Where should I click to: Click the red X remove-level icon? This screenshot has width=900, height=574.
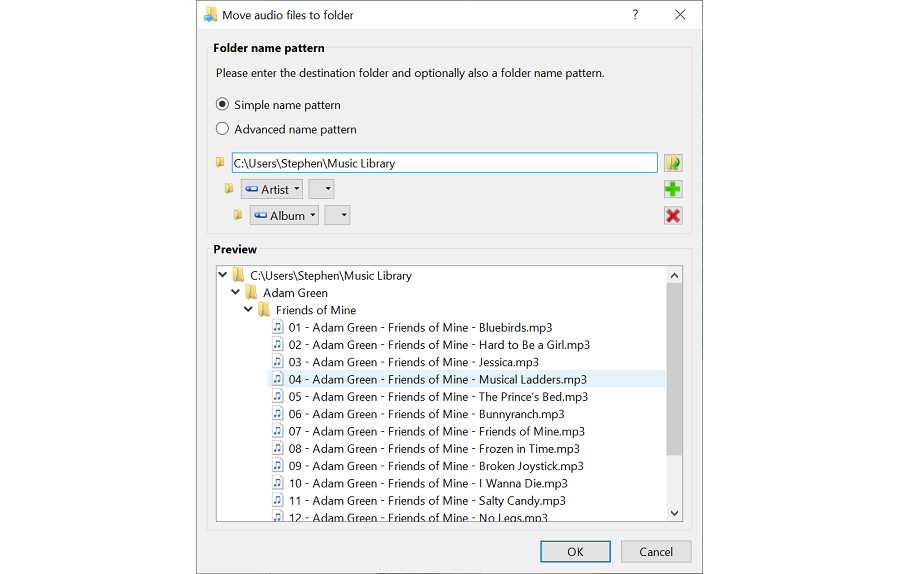coord(673,216)
